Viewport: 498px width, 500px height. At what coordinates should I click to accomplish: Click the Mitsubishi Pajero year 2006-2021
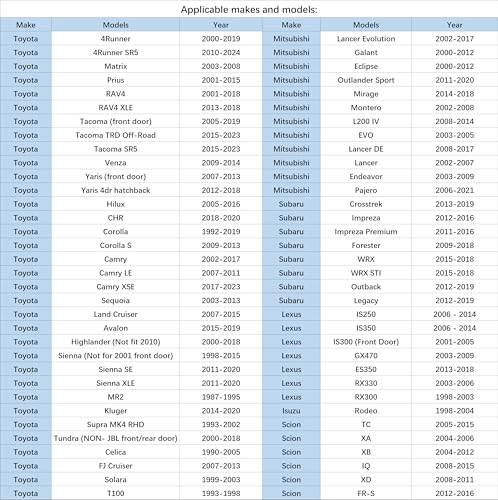point(454,190)
